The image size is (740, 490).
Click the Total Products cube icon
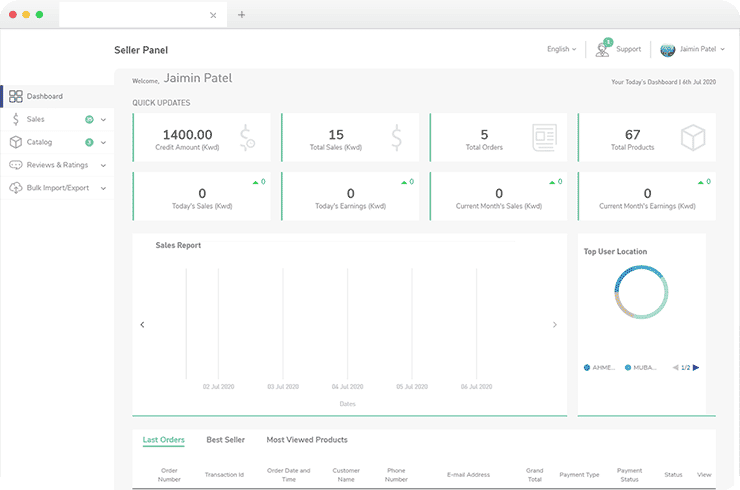[693, 138]
